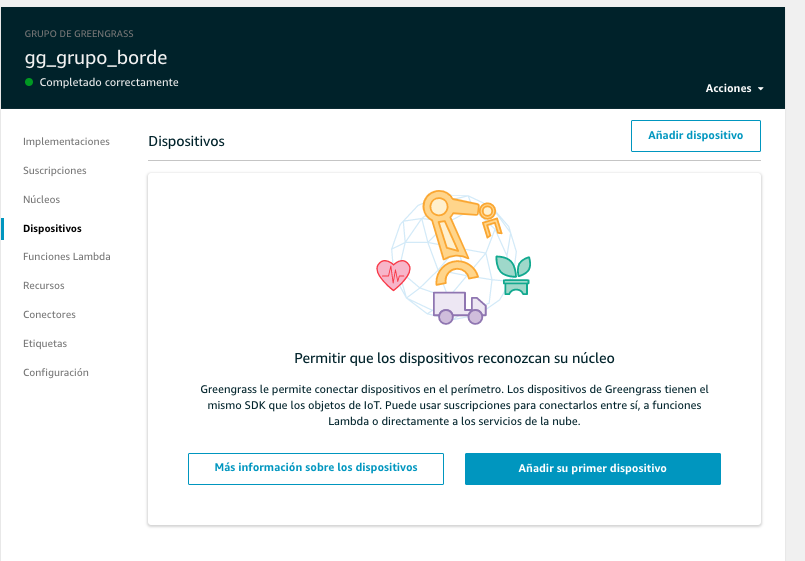Navigate to Recursos section

click(x=44, y=285)
